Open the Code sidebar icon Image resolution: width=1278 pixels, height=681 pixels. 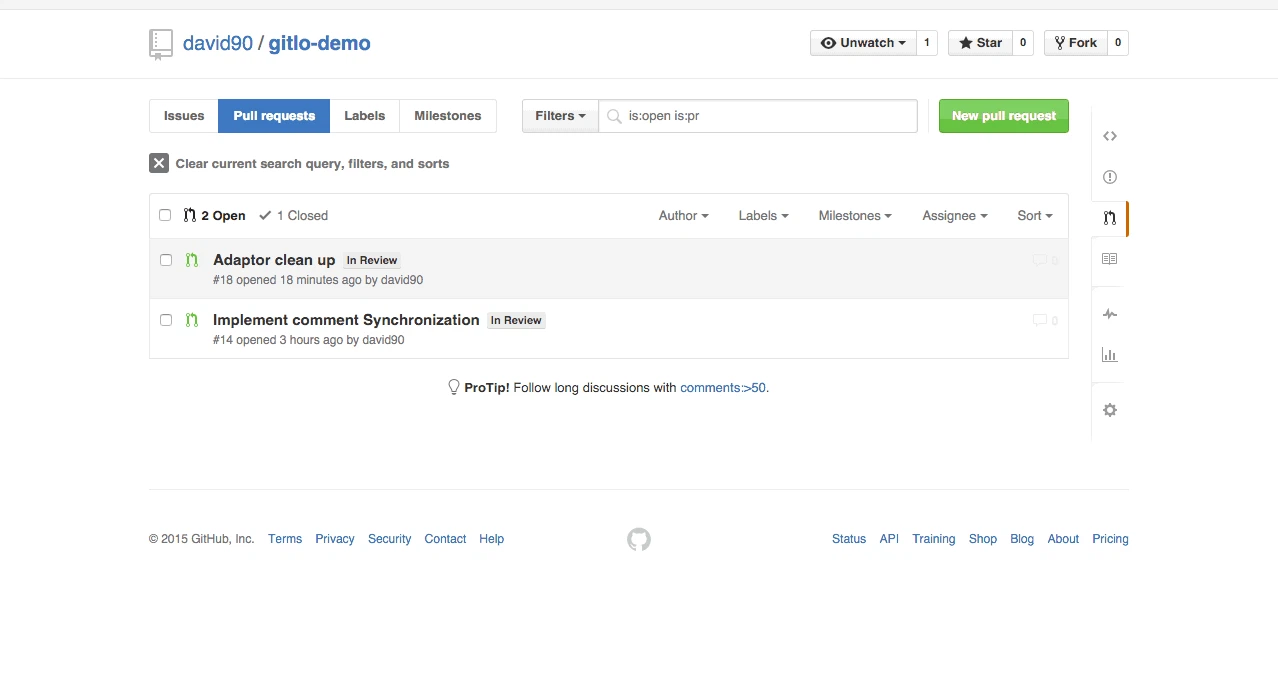(1109, 136)
